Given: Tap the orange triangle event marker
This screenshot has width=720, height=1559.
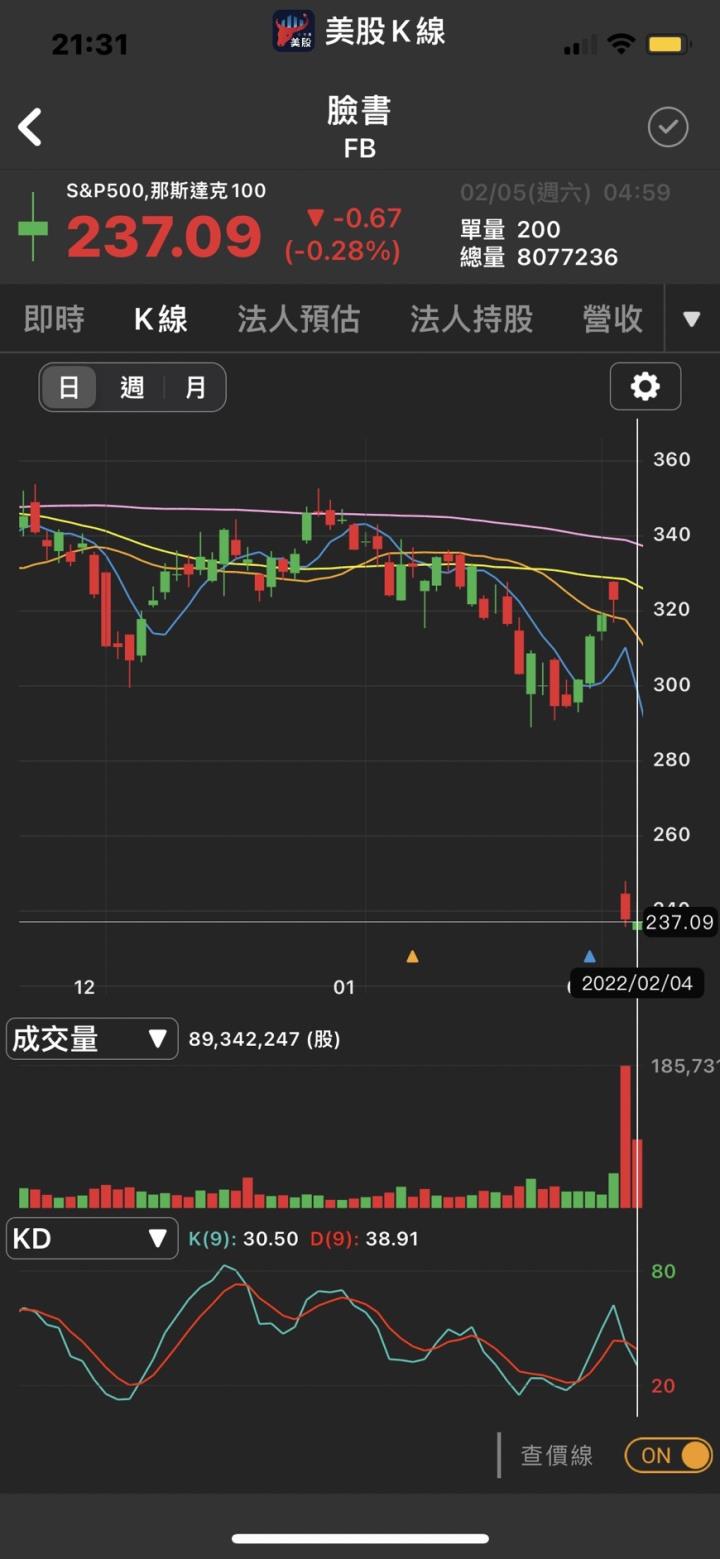Looking at the screenshot, I should [412, 956].
